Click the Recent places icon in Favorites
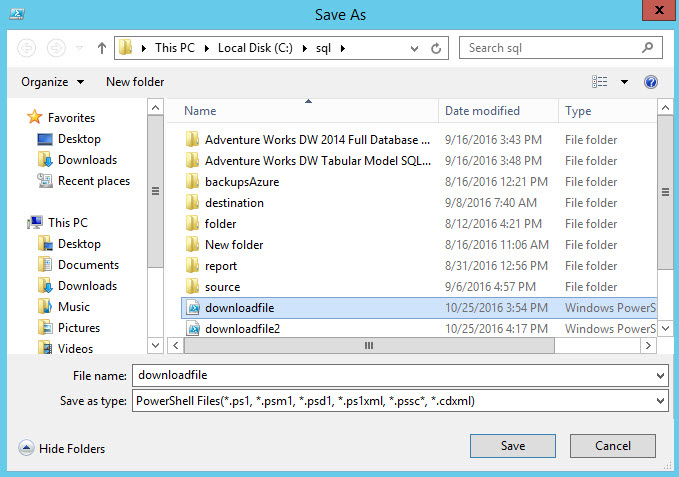The height and width of the screenshot is (477, 679). pos(45,181)
